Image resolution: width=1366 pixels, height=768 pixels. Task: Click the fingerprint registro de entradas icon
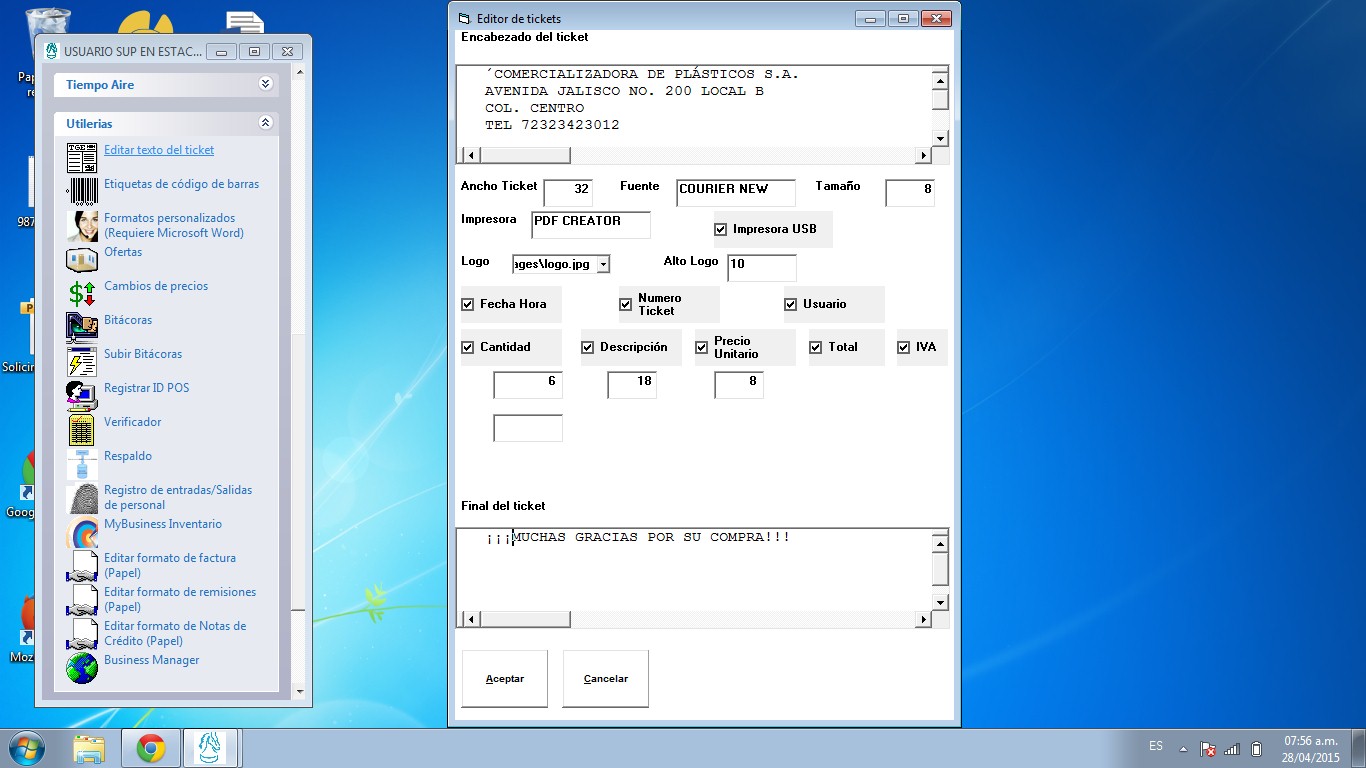pyautogui.click(x=82, y=498)
